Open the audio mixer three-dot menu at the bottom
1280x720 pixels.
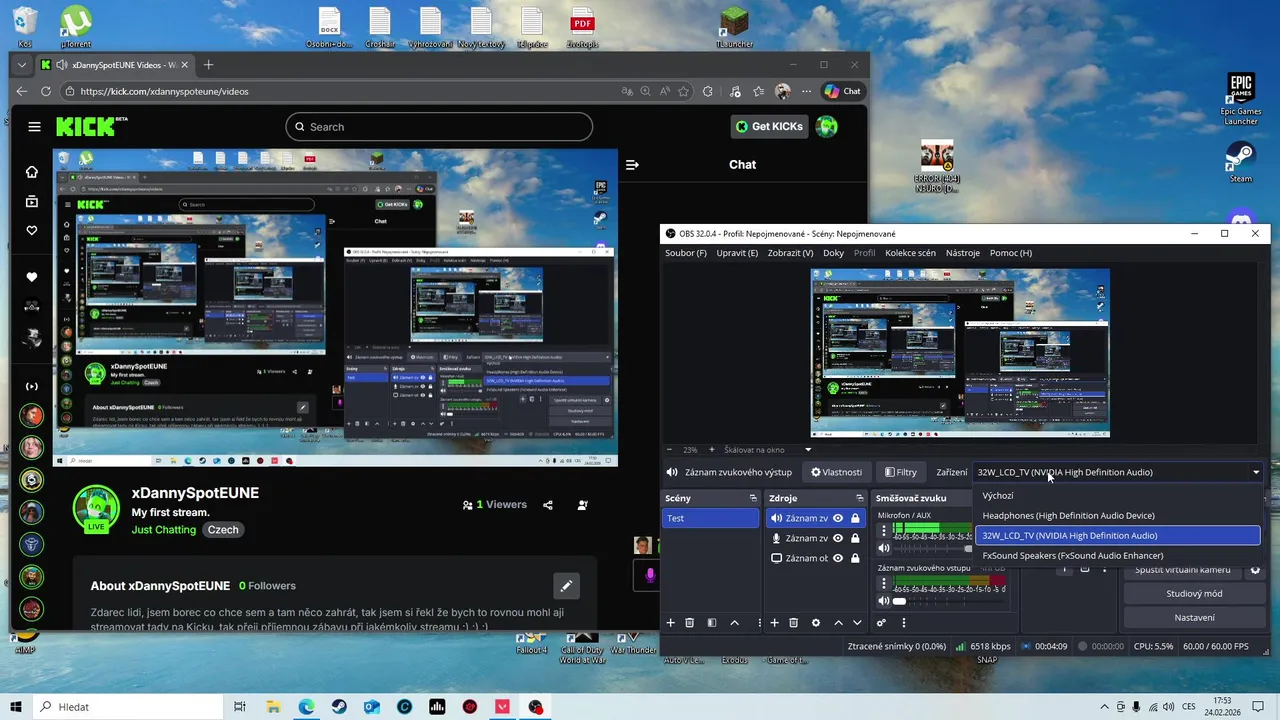coord(904,623)
